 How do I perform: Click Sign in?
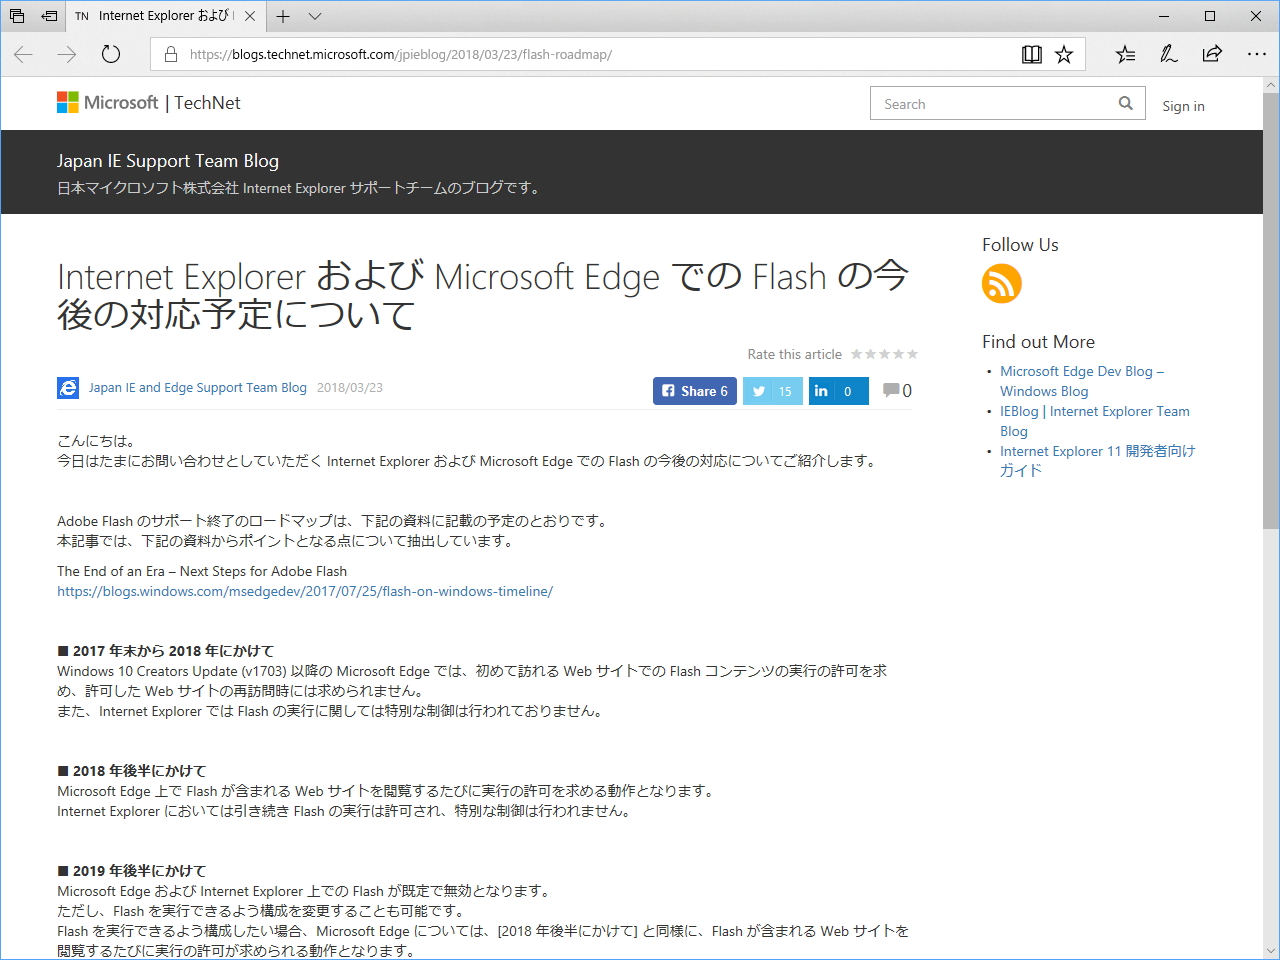tap(1183, 106)
